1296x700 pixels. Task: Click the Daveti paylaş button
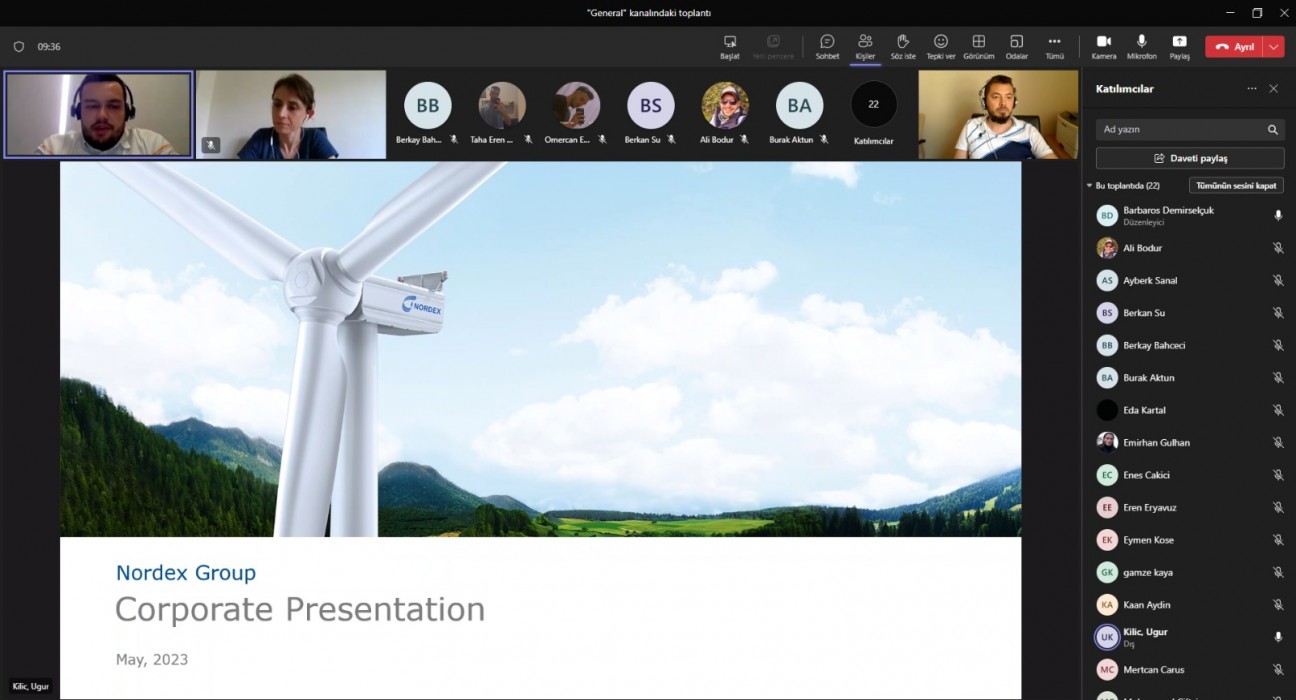(1189, 158)
